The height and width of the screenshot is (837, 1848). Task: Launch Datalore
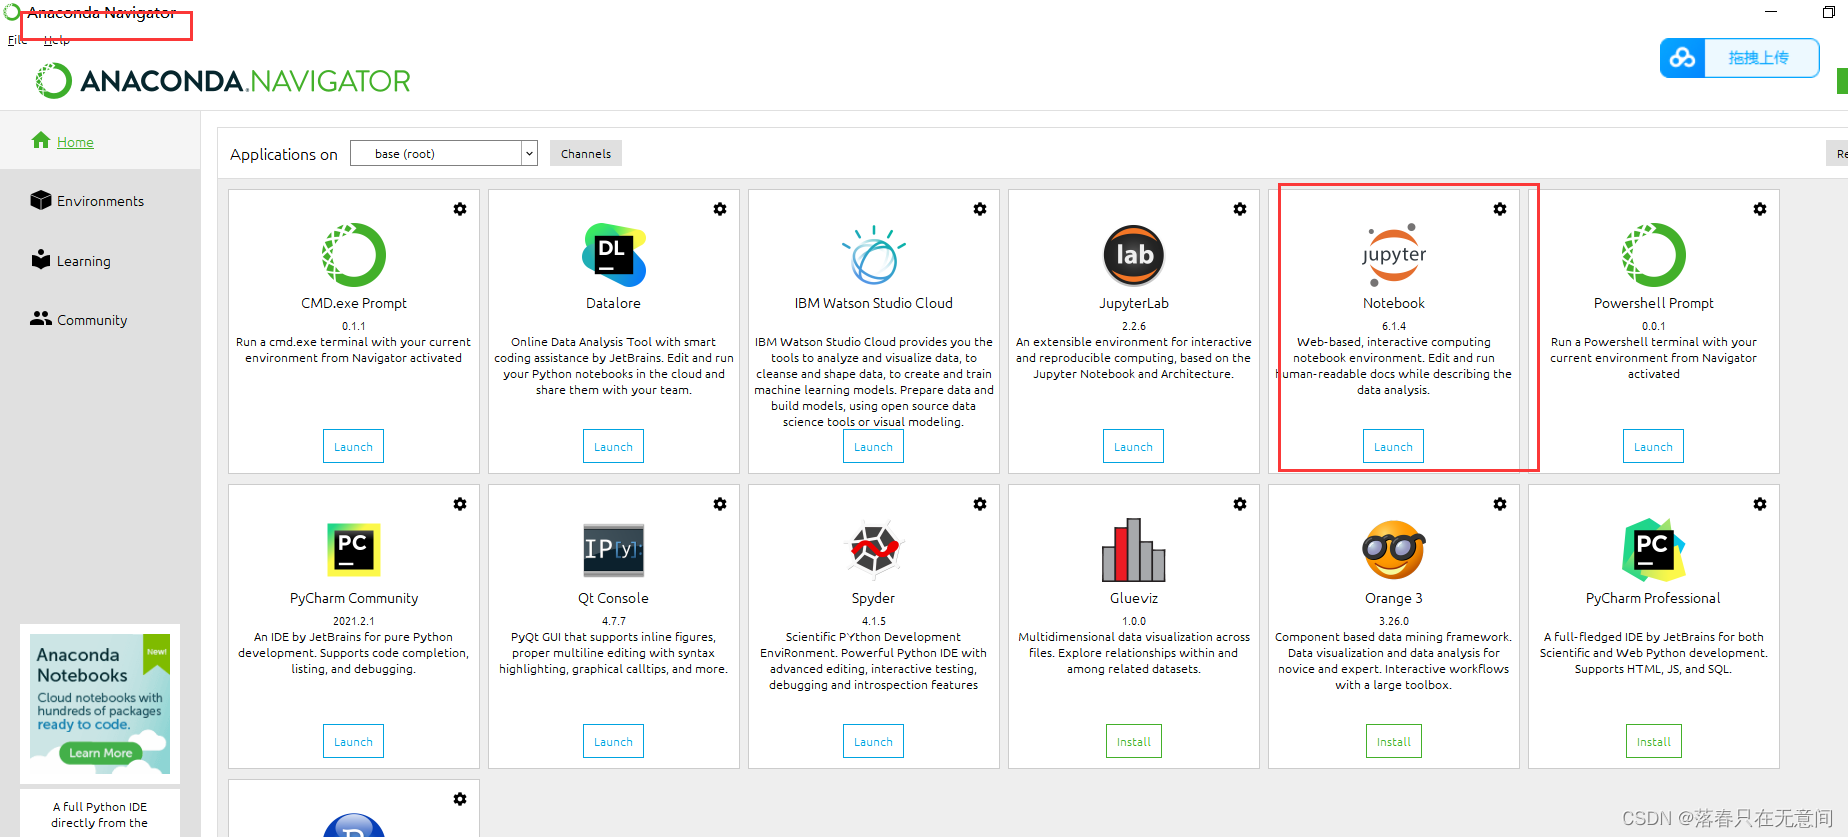pyautogui.click(x=613, y=446)
